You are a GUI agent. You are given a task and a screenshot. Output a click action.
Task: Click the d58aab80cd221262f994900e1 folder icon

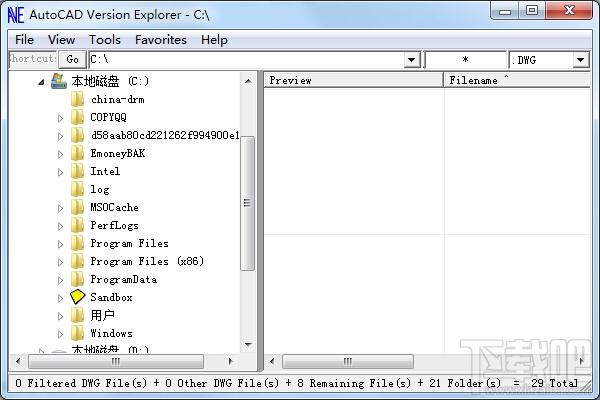77,135
